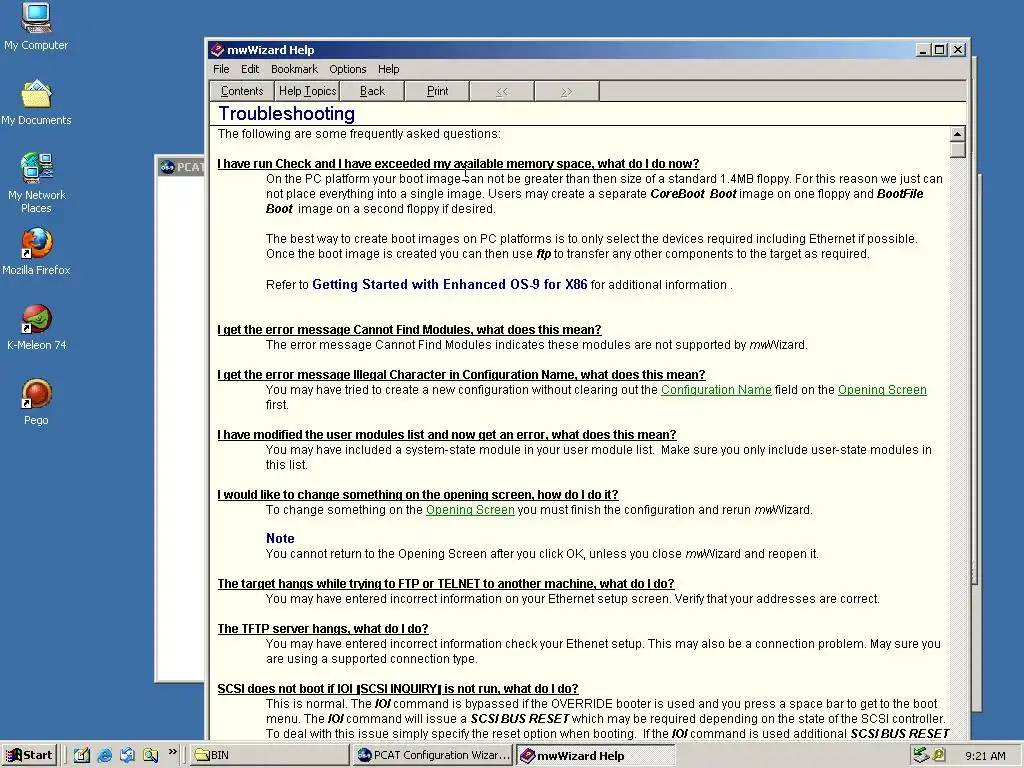Click the target hangs FTP or TELNET question
Viewport: 1024px width, 768px height.
click(x=446, y=584)
